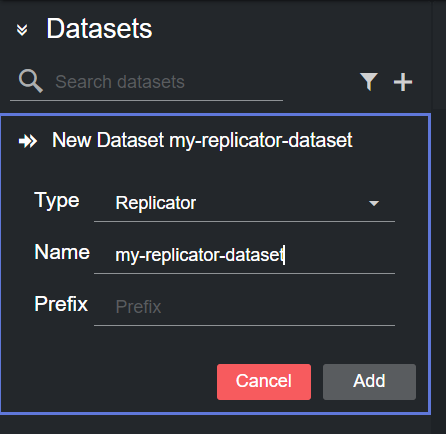446x434 pixels.
Task: Click the end of my-replicator-dataset text in Name field
Action: click(284, 255)
